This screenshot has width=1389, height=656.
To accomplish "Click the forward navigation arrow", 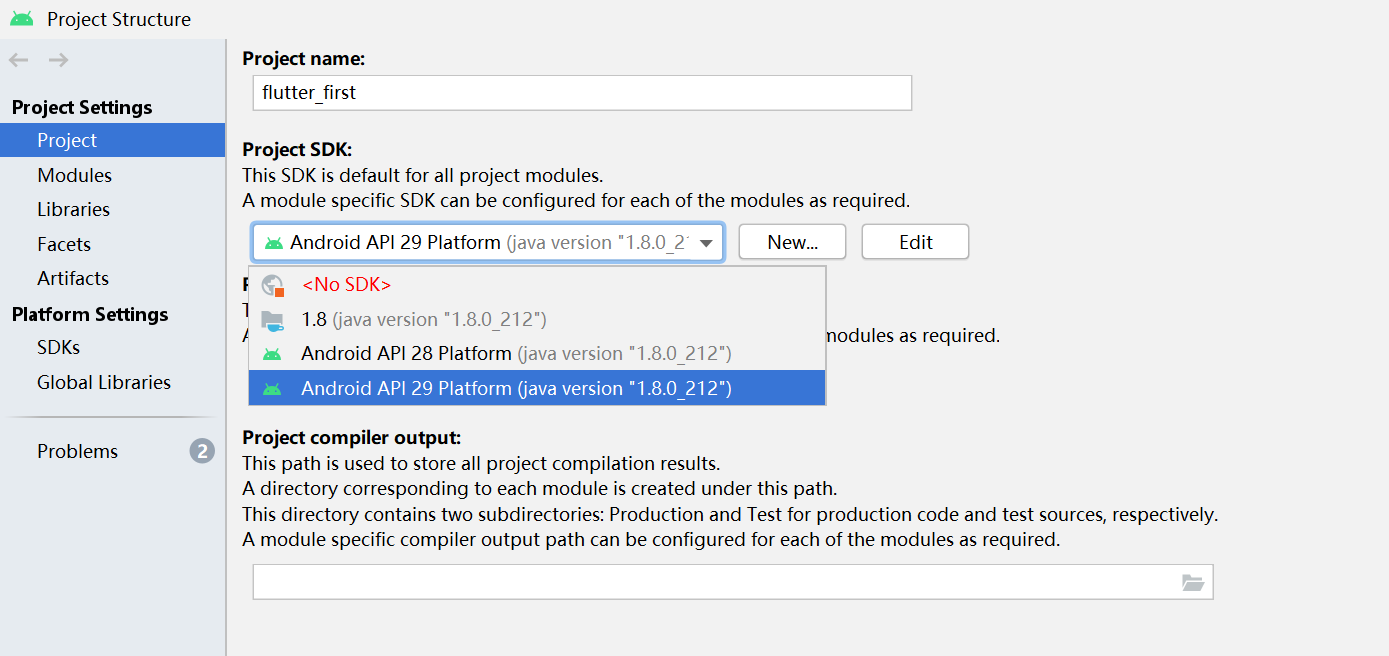I will click(x=59, y=60).
